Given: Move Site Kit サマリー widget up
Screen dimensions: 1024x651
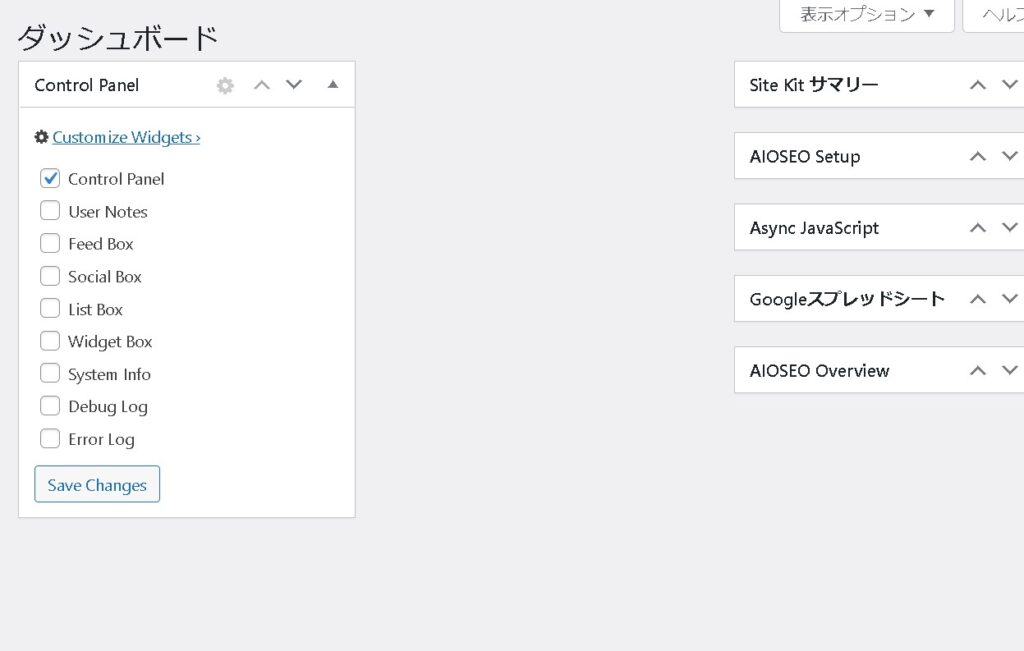Looking at the screenshot, I should click(x=978, y=85).
